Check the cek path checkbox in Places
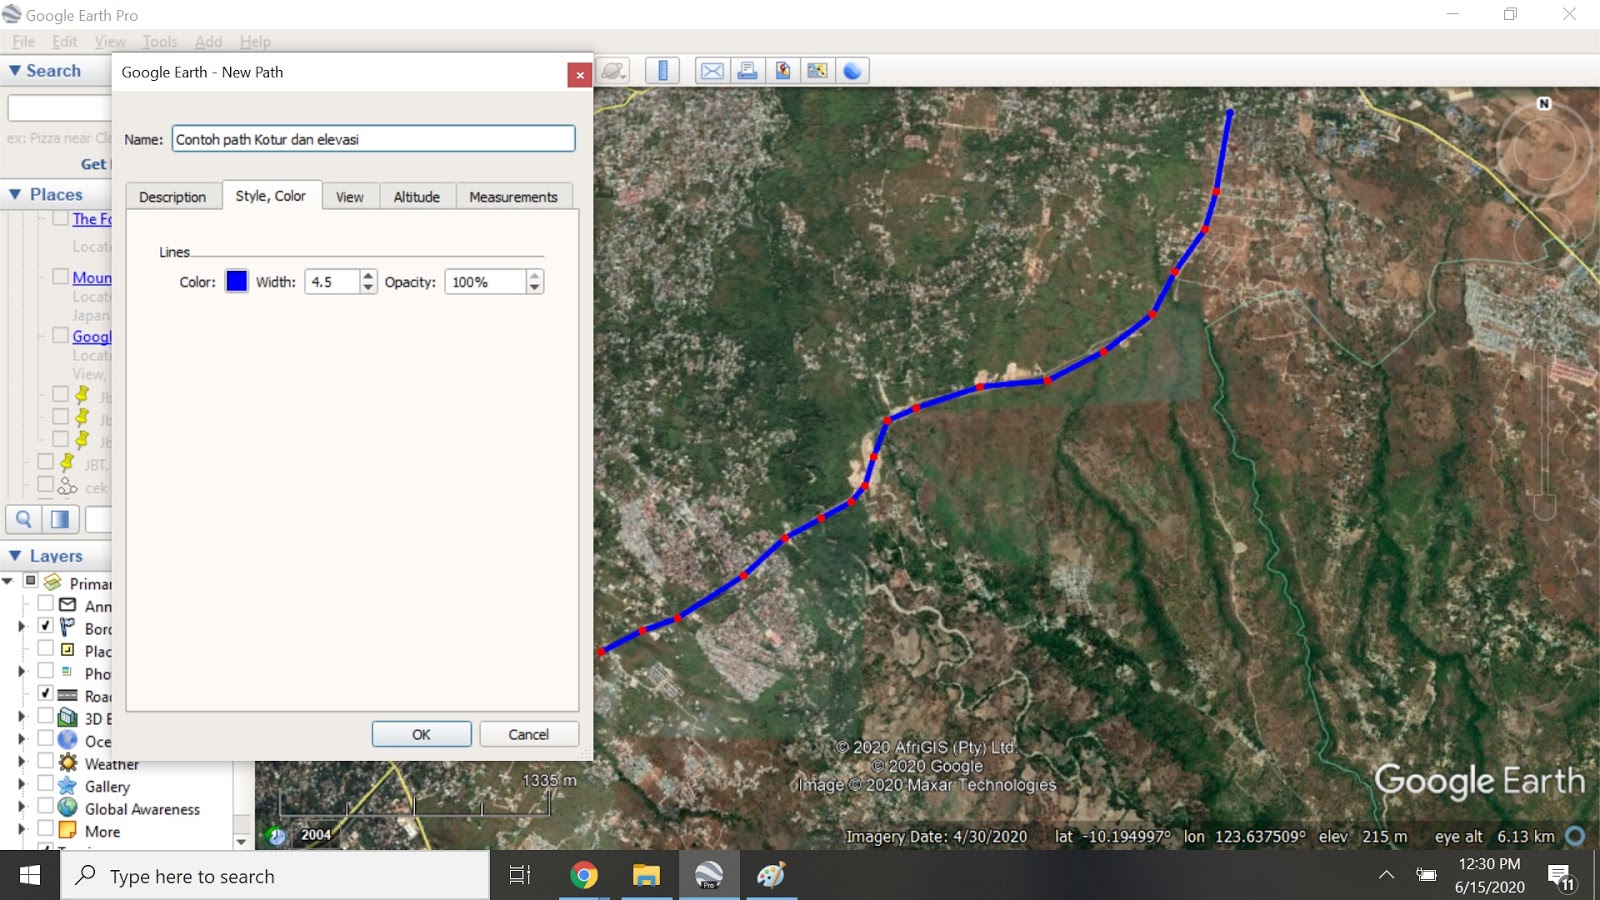The image size is (1600, 900). coord(46,484)
